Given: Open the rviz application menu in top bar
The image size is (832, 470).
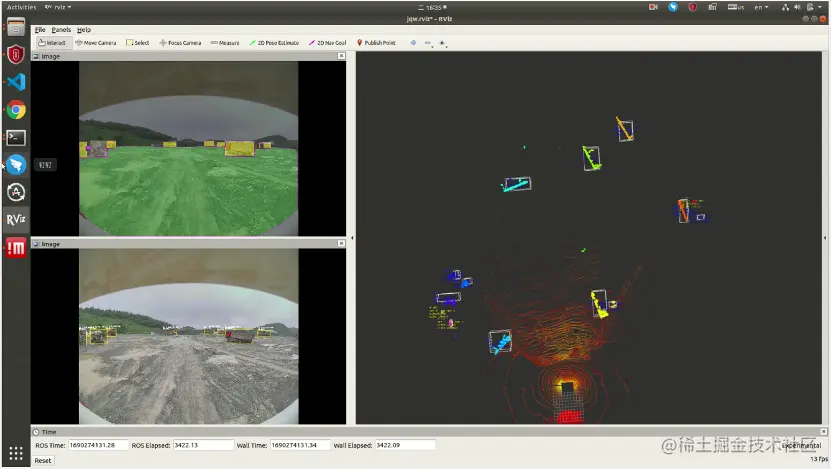Looking at the screenshot, I should (58, 7).
